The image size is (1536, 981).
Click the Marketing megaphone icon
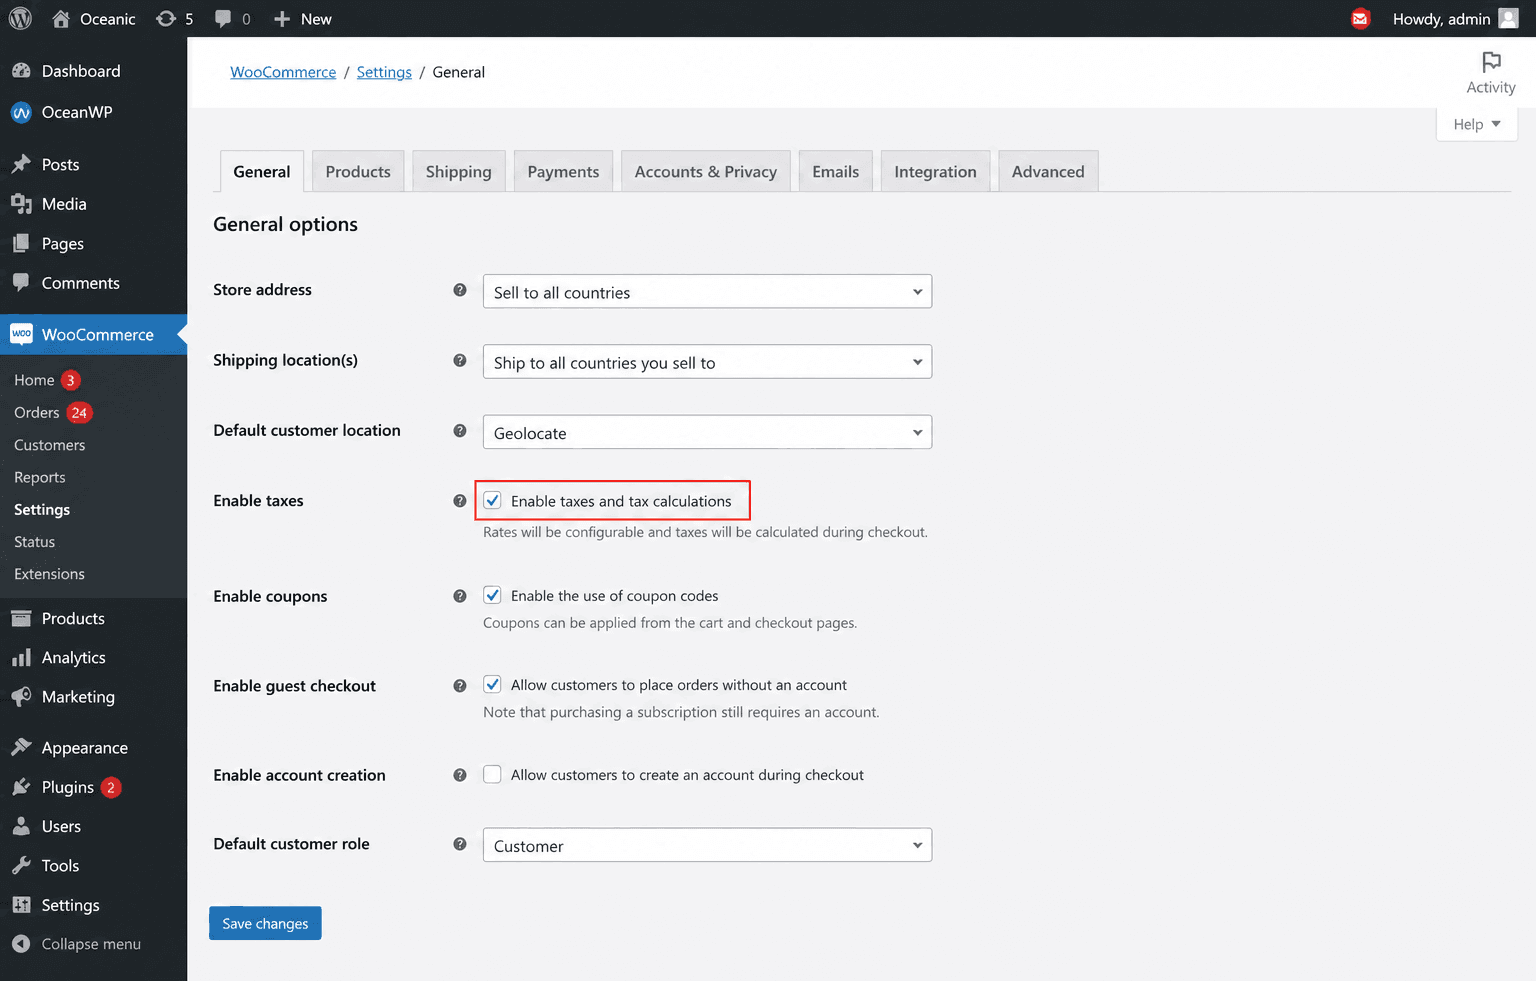point(21,697)
